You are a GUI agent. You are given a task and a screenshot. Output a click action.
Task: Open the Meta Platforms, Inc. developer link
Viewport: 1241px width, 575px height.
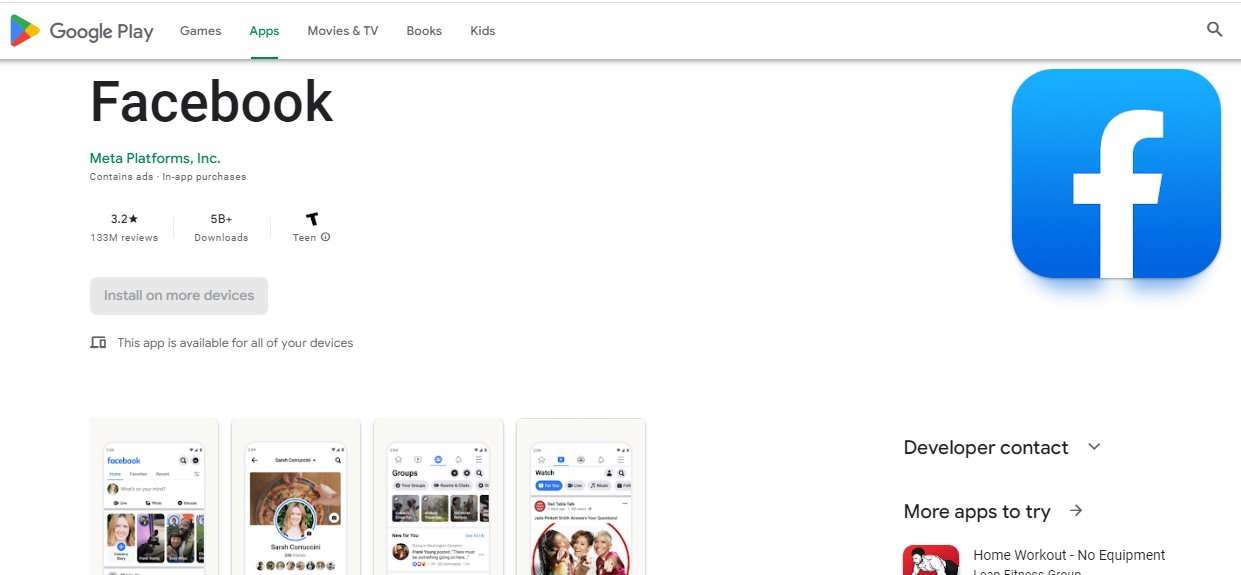click(155, 158)
